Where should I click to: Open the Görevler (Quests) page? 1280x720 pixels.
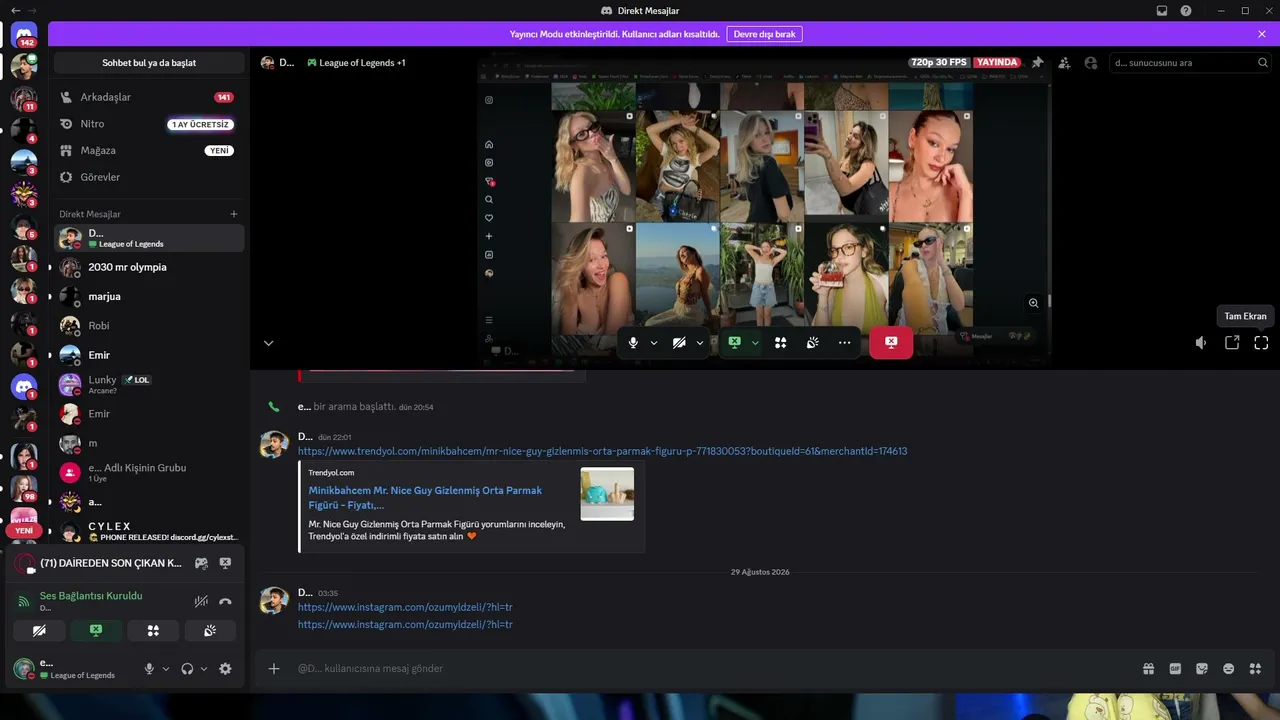[149, 177]
